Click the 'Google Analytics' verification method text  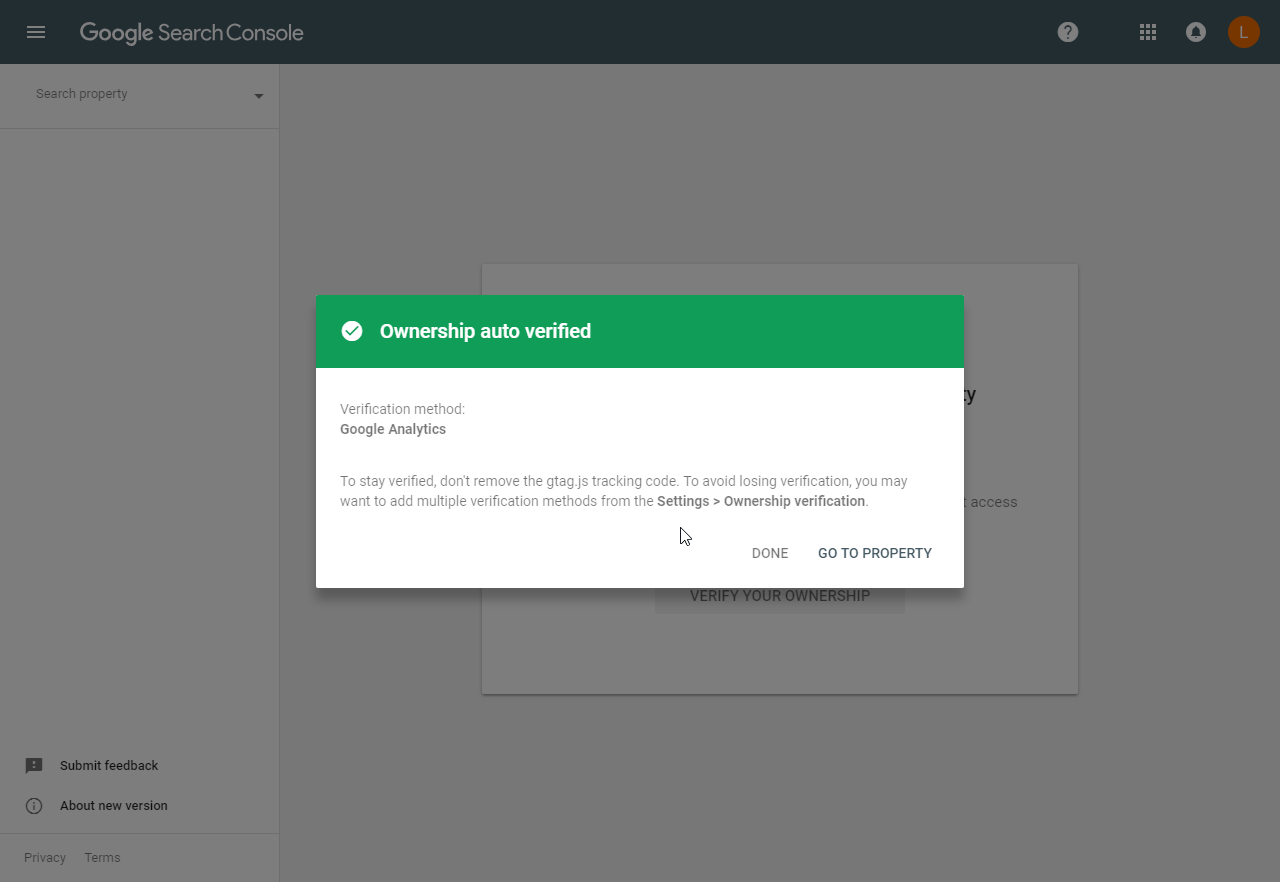pos(393,429)
